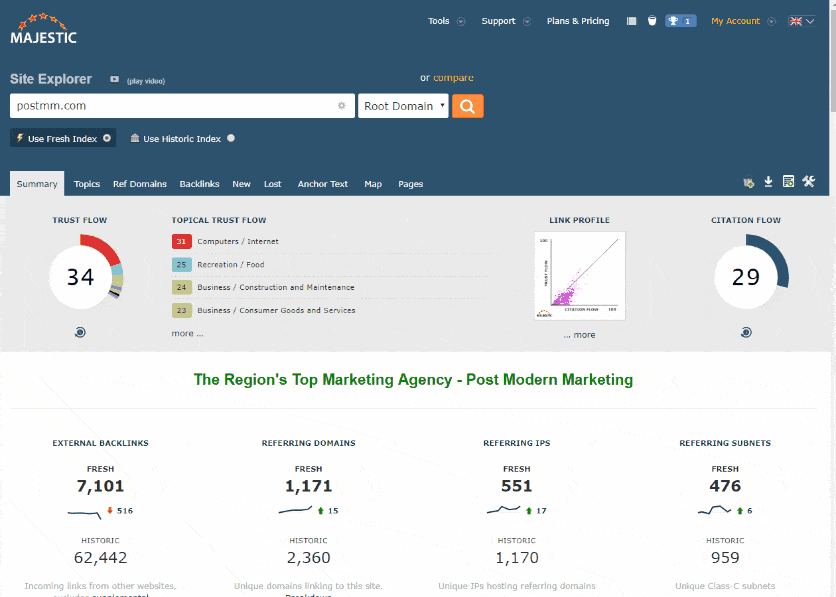836x597 pixels.
Task: Click the download arrow icon above the summary
Action: point(768,182)
